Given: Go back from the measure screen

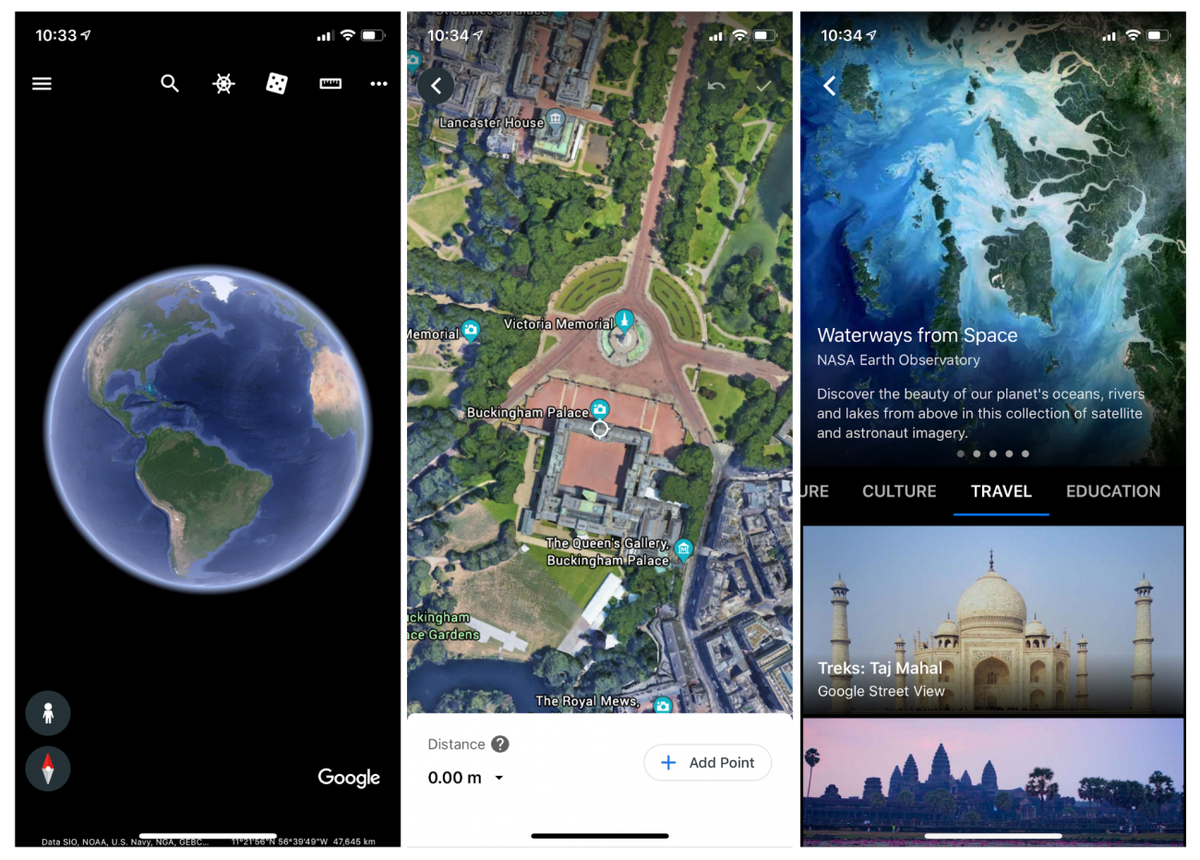Looking at the screenshot, I should click(436, 86).
